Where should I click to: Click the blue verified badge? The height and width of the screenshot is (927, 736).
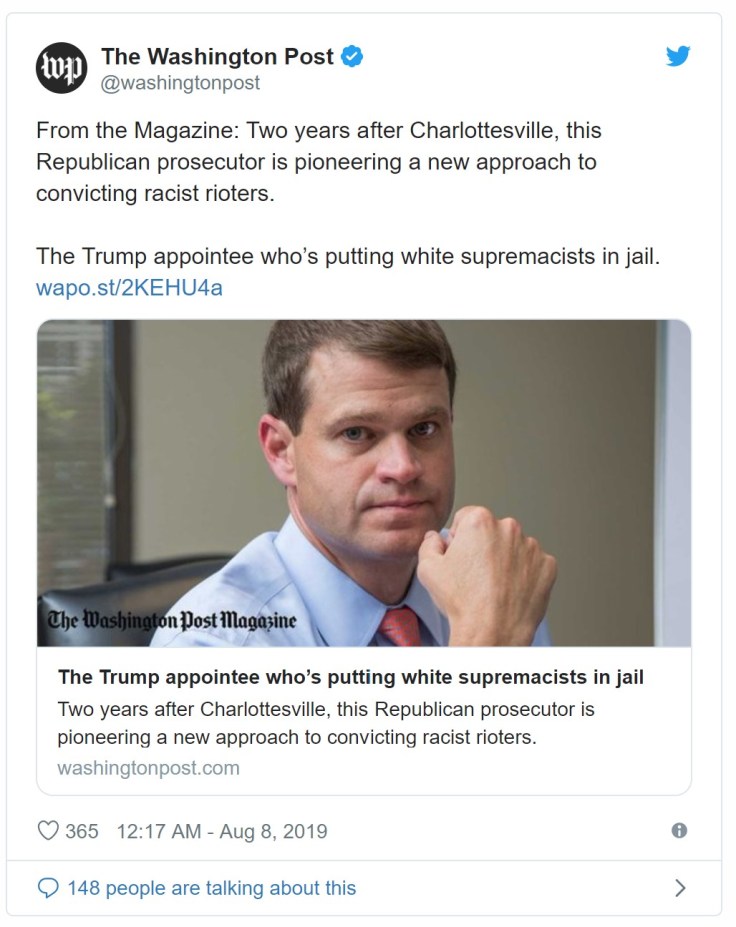point(352,57)
